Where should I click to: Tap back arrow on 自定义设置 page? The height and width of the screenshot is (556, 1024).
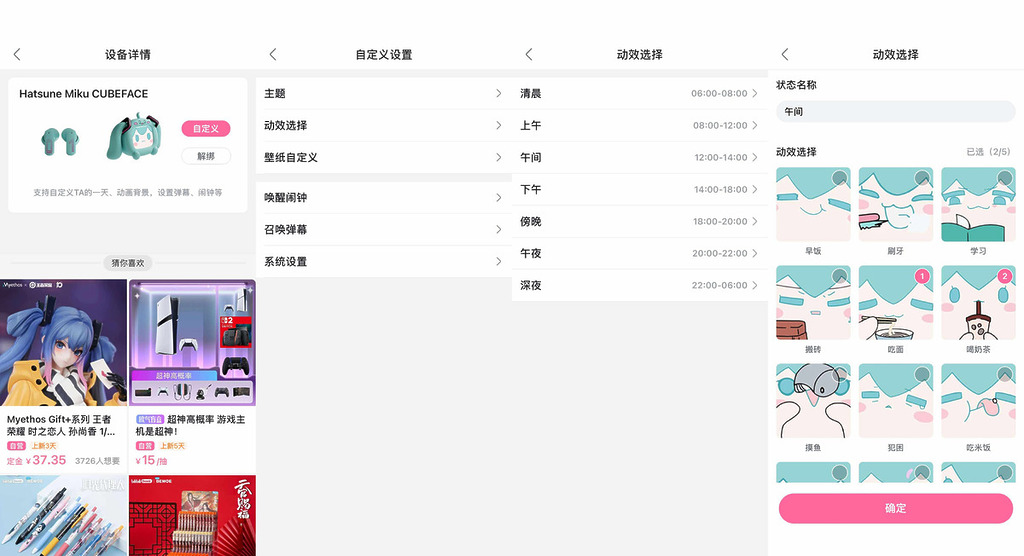click(273, 54)
